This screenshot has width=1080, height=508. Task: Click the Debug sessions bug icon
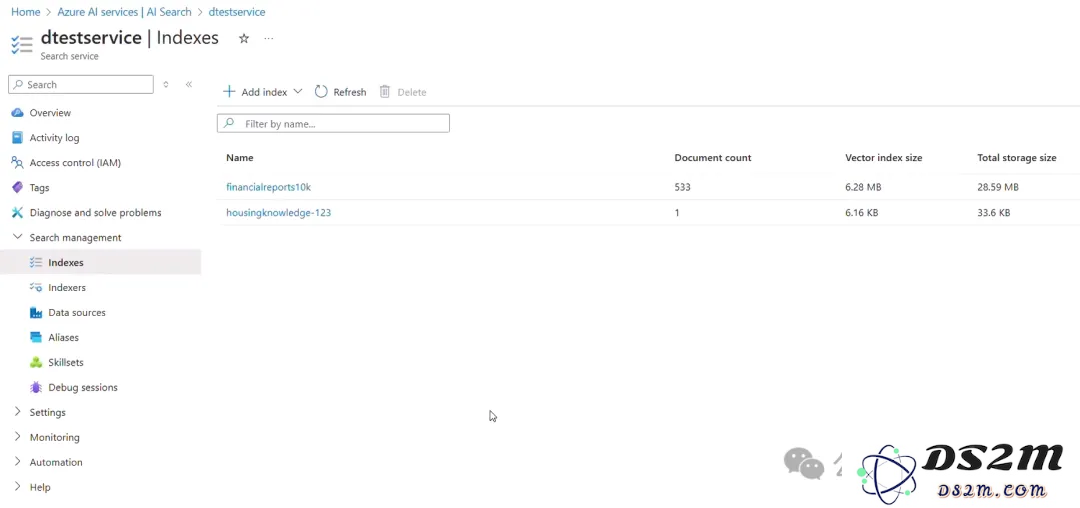[x=36, y=388]
